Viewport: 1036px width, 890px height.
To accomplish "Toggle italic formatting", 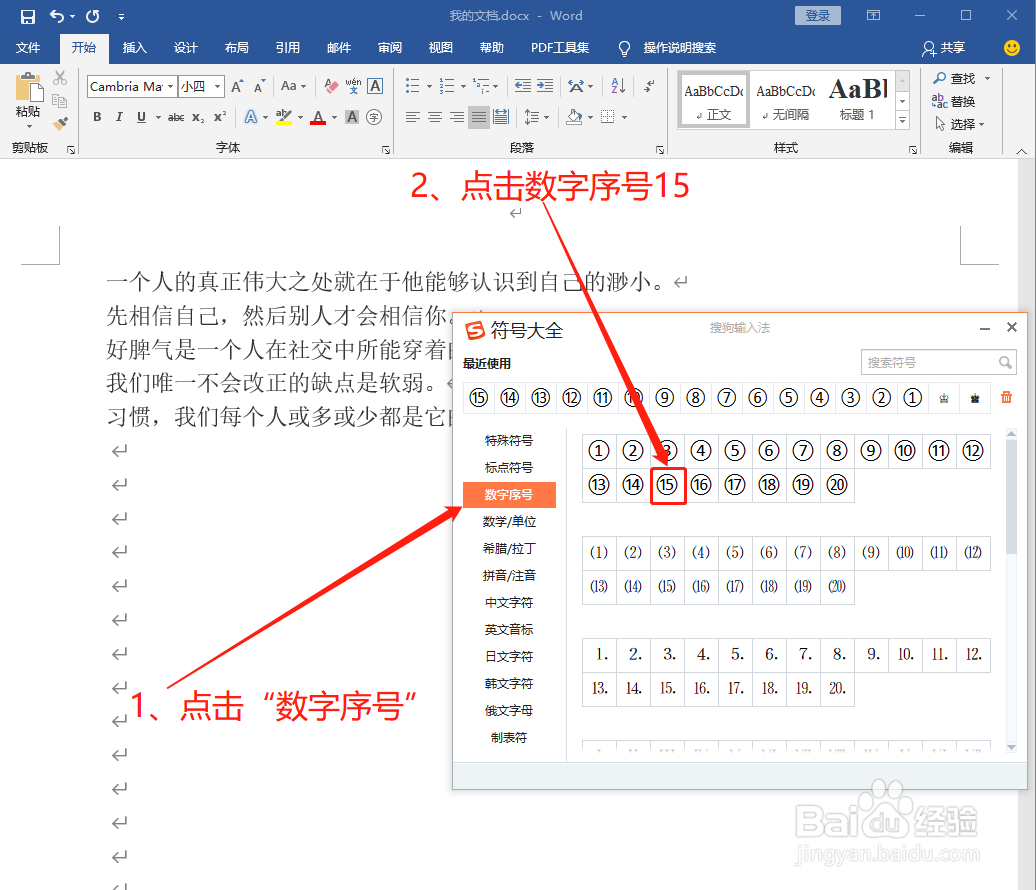I will pos(119,117).
